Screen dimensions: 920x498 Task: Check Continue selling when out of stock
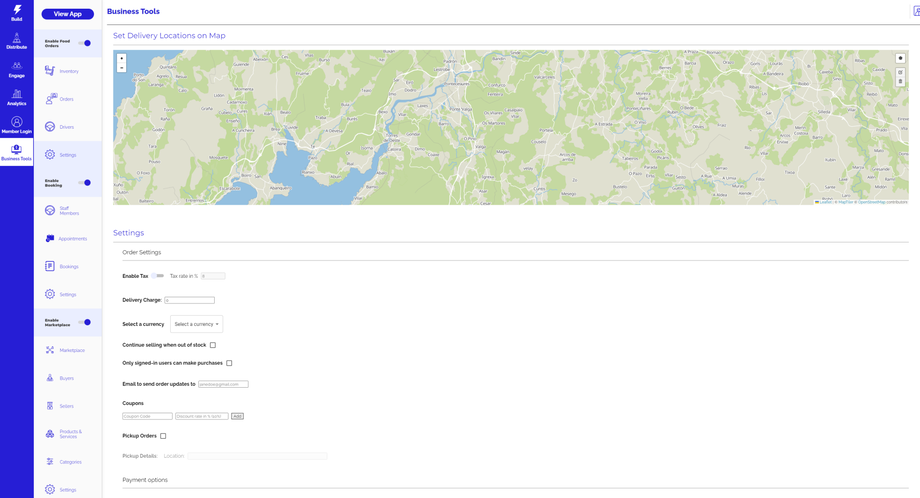click(213, 345)
